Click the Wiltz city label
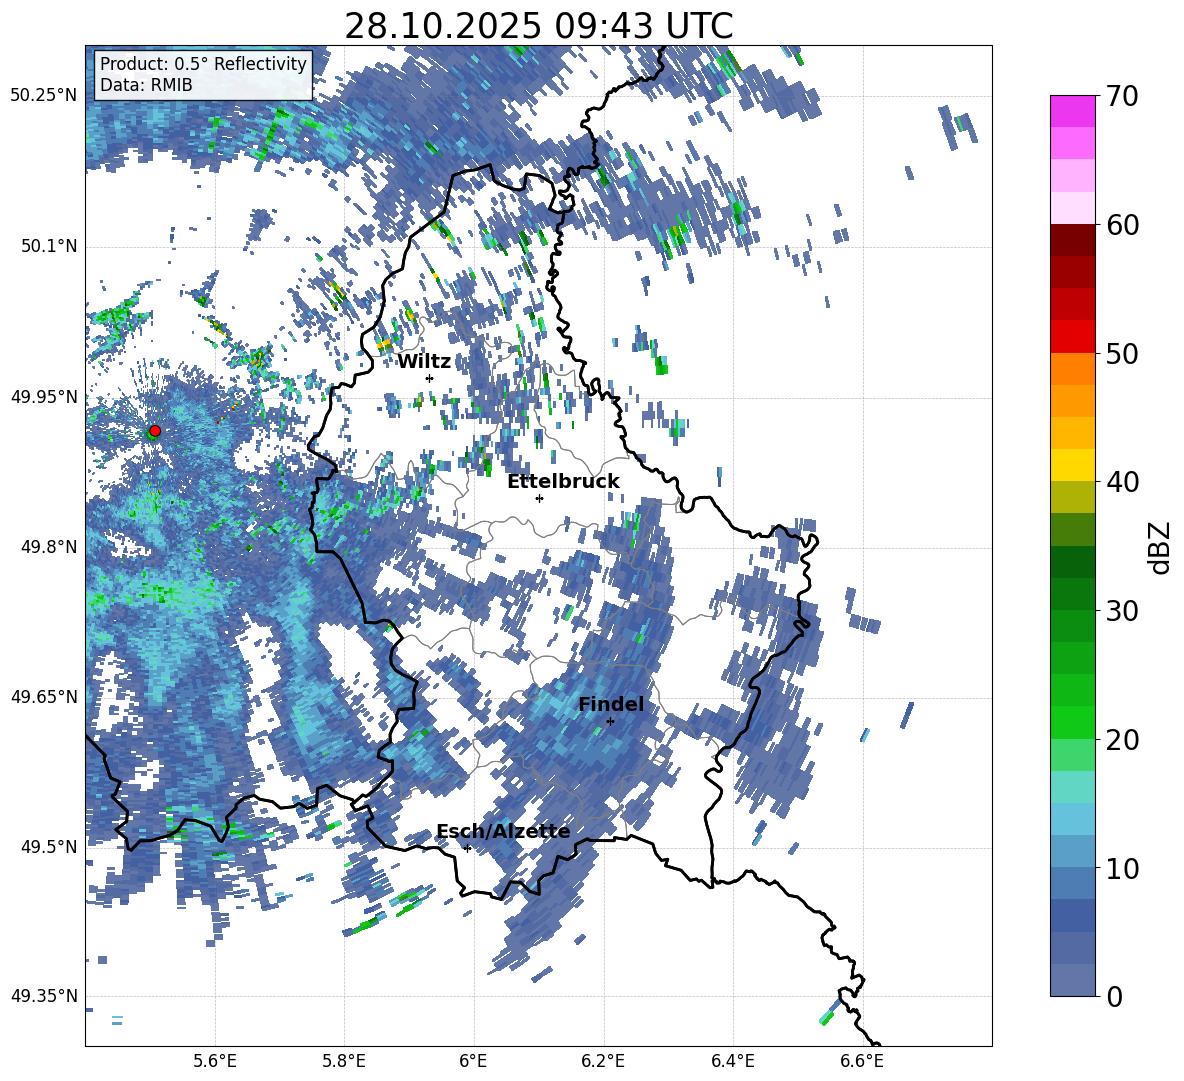1184x1081 pixels. (x=424, y=362)
